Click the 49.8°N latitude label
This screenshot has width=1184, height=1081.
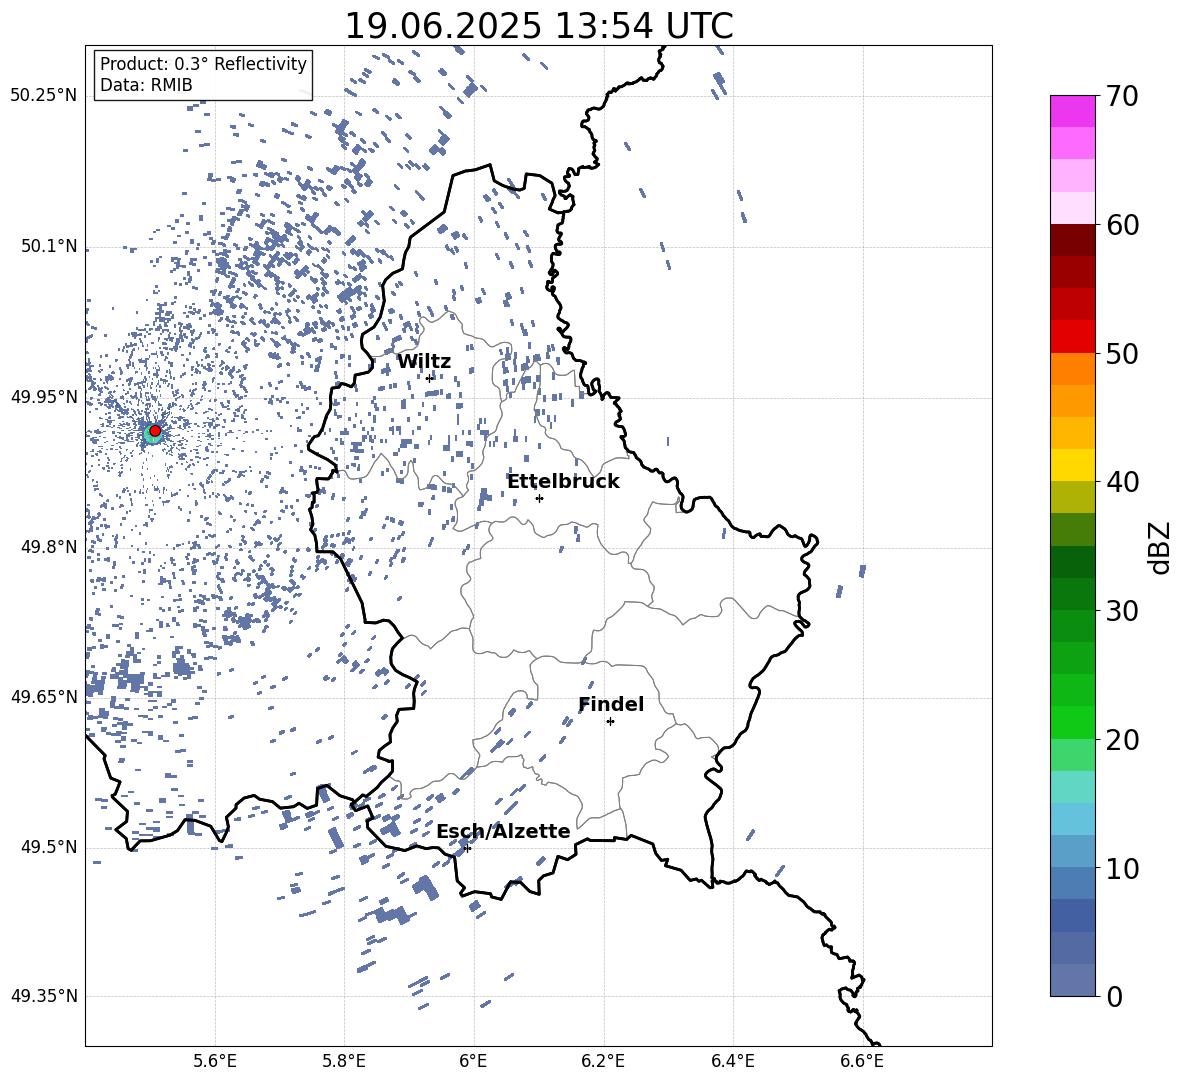pyautogui.click(x=49, y=547)
